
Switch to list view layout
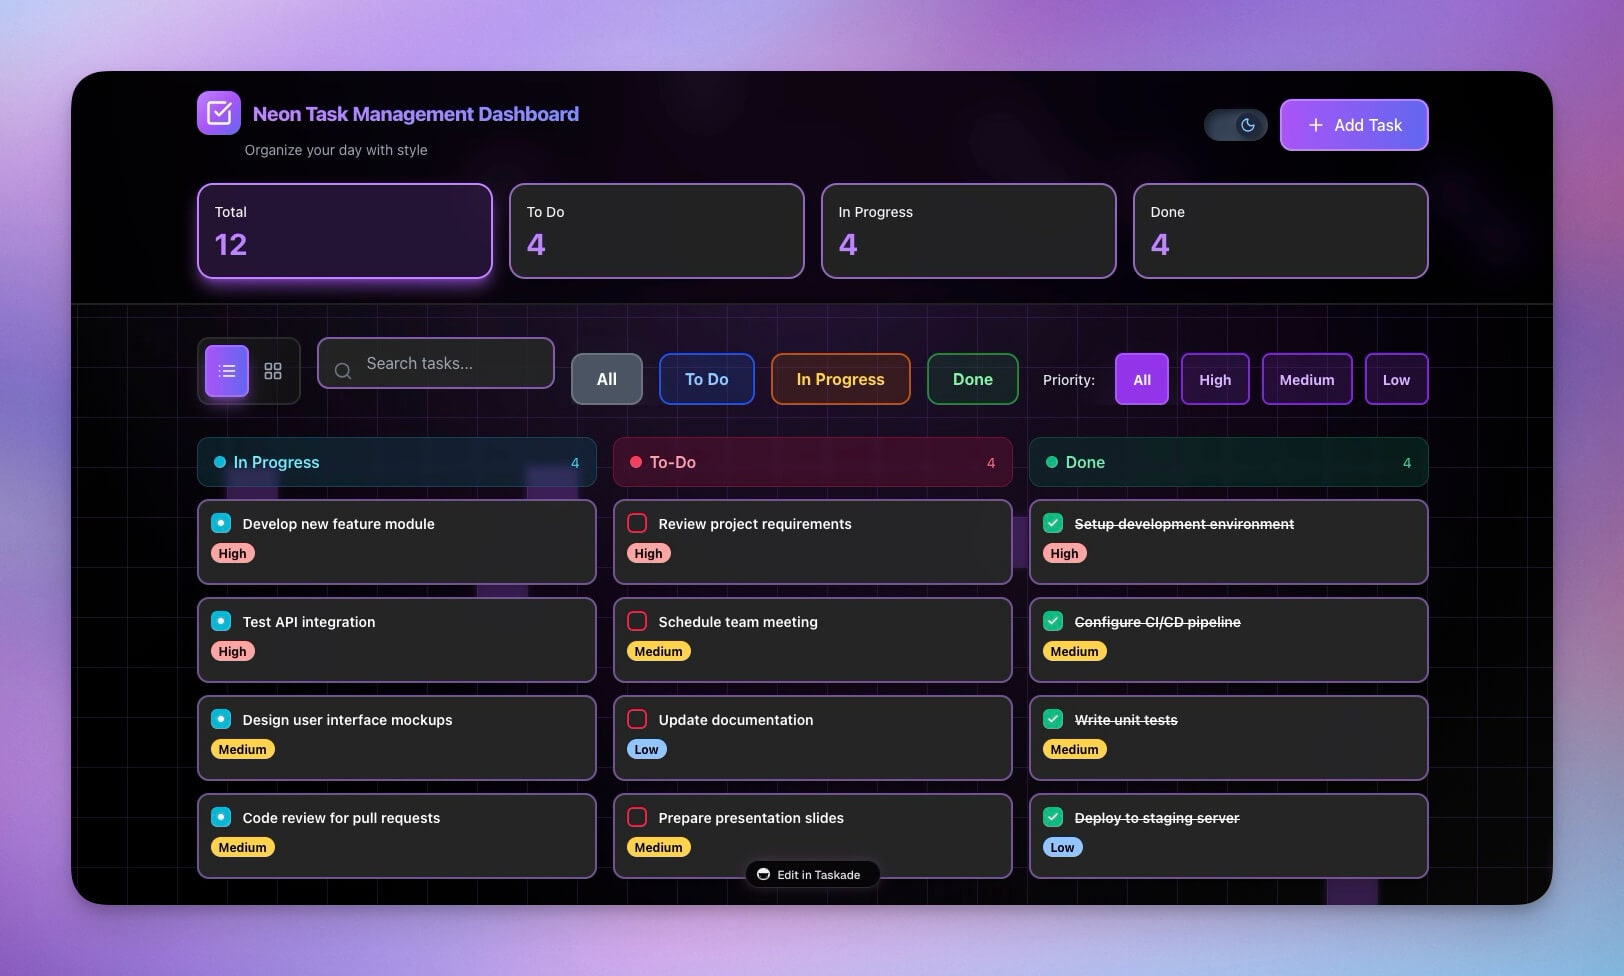tap(226, 370)
